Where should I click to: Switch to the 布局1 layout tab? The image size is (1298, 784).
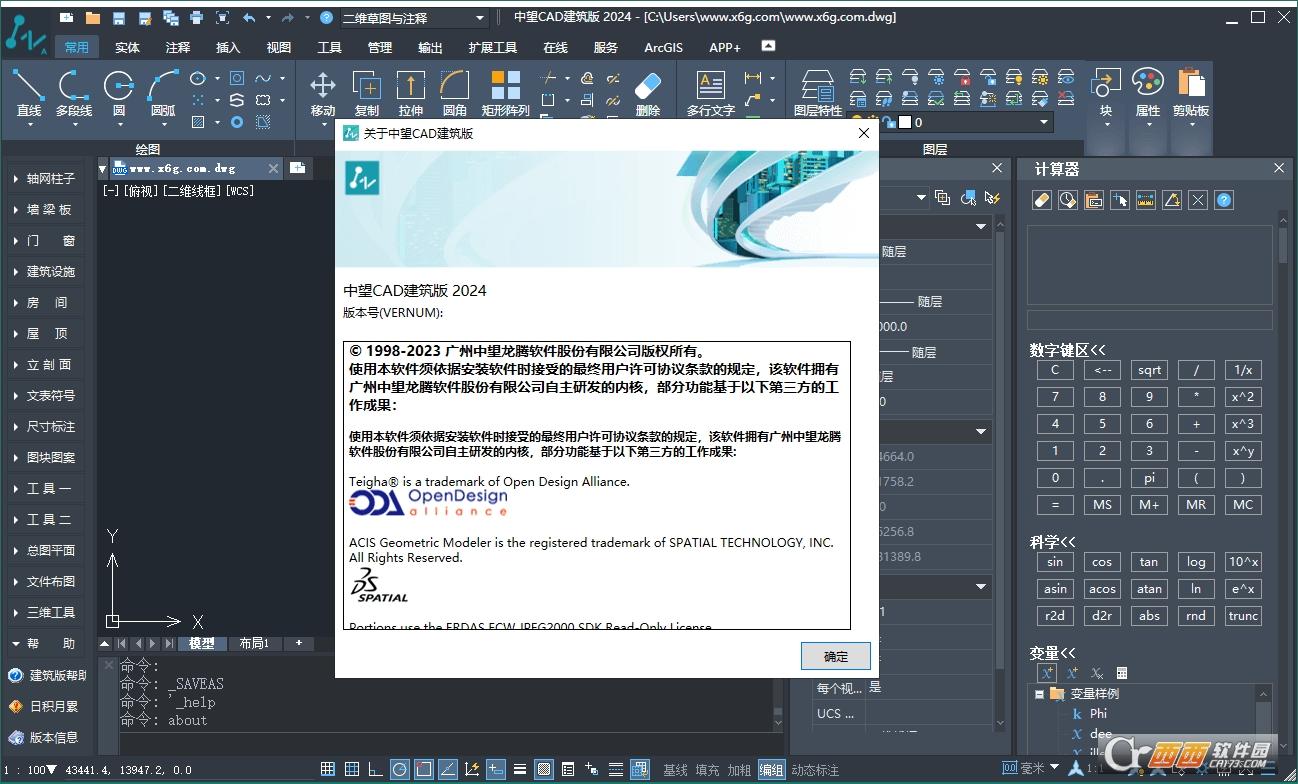coord(254,643)
